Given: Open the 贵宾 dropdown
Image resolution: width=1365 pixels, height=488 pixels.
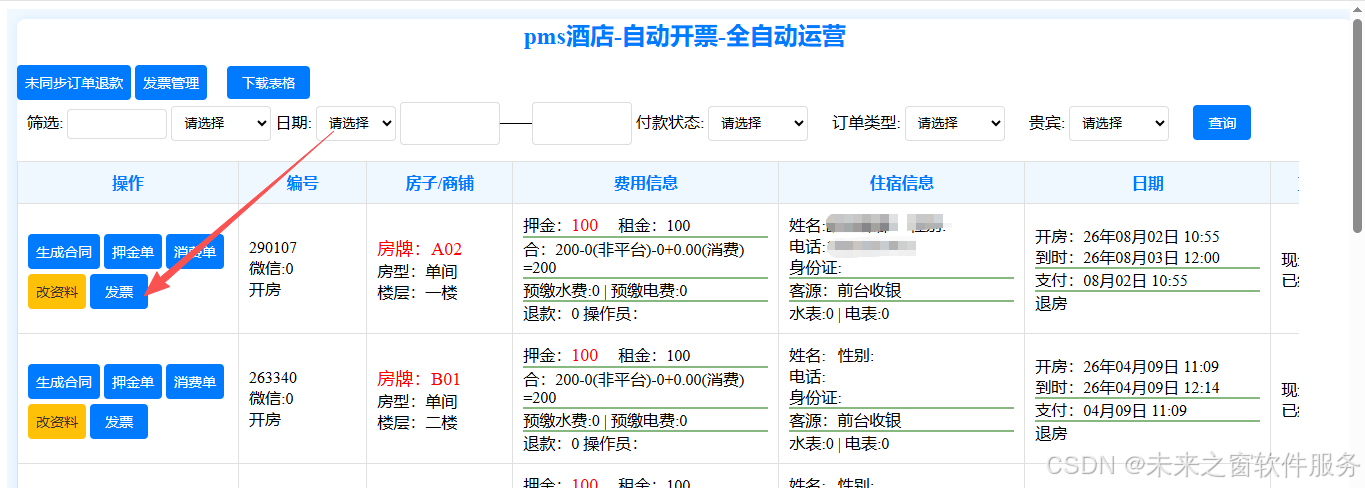Looking at the screenshot, I should 1119,123.
